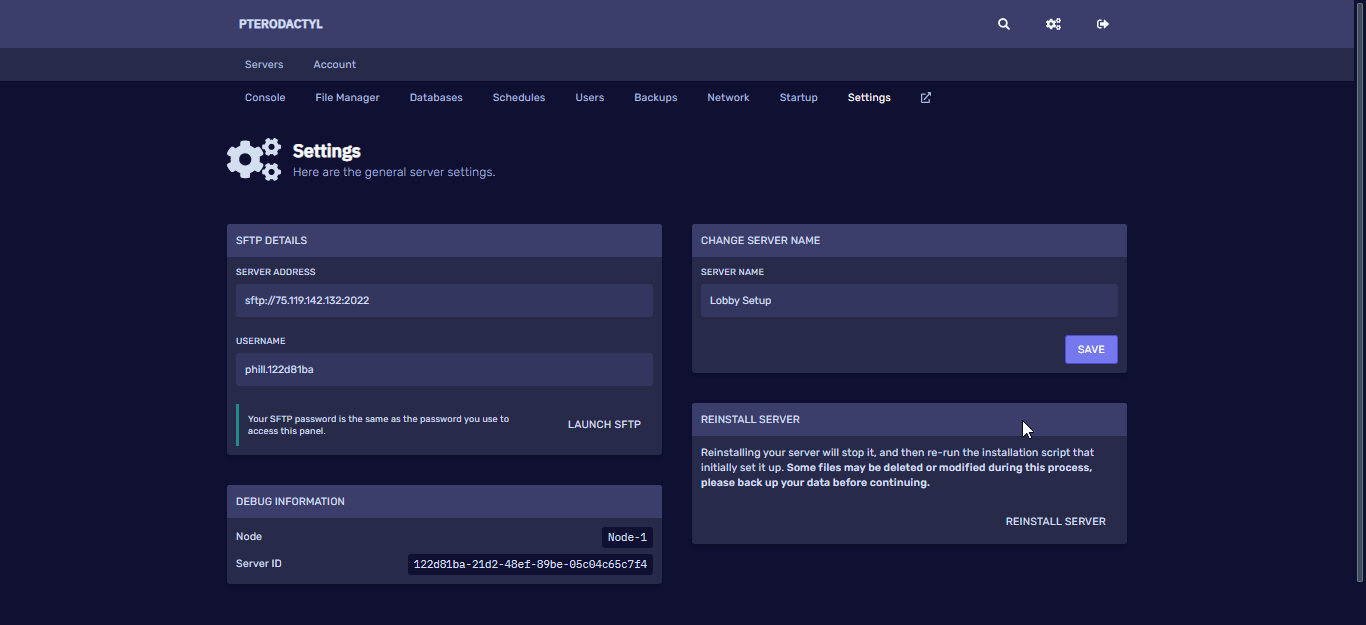Open the File Manager tab
1366x625 pixels.
coord(347,98)
